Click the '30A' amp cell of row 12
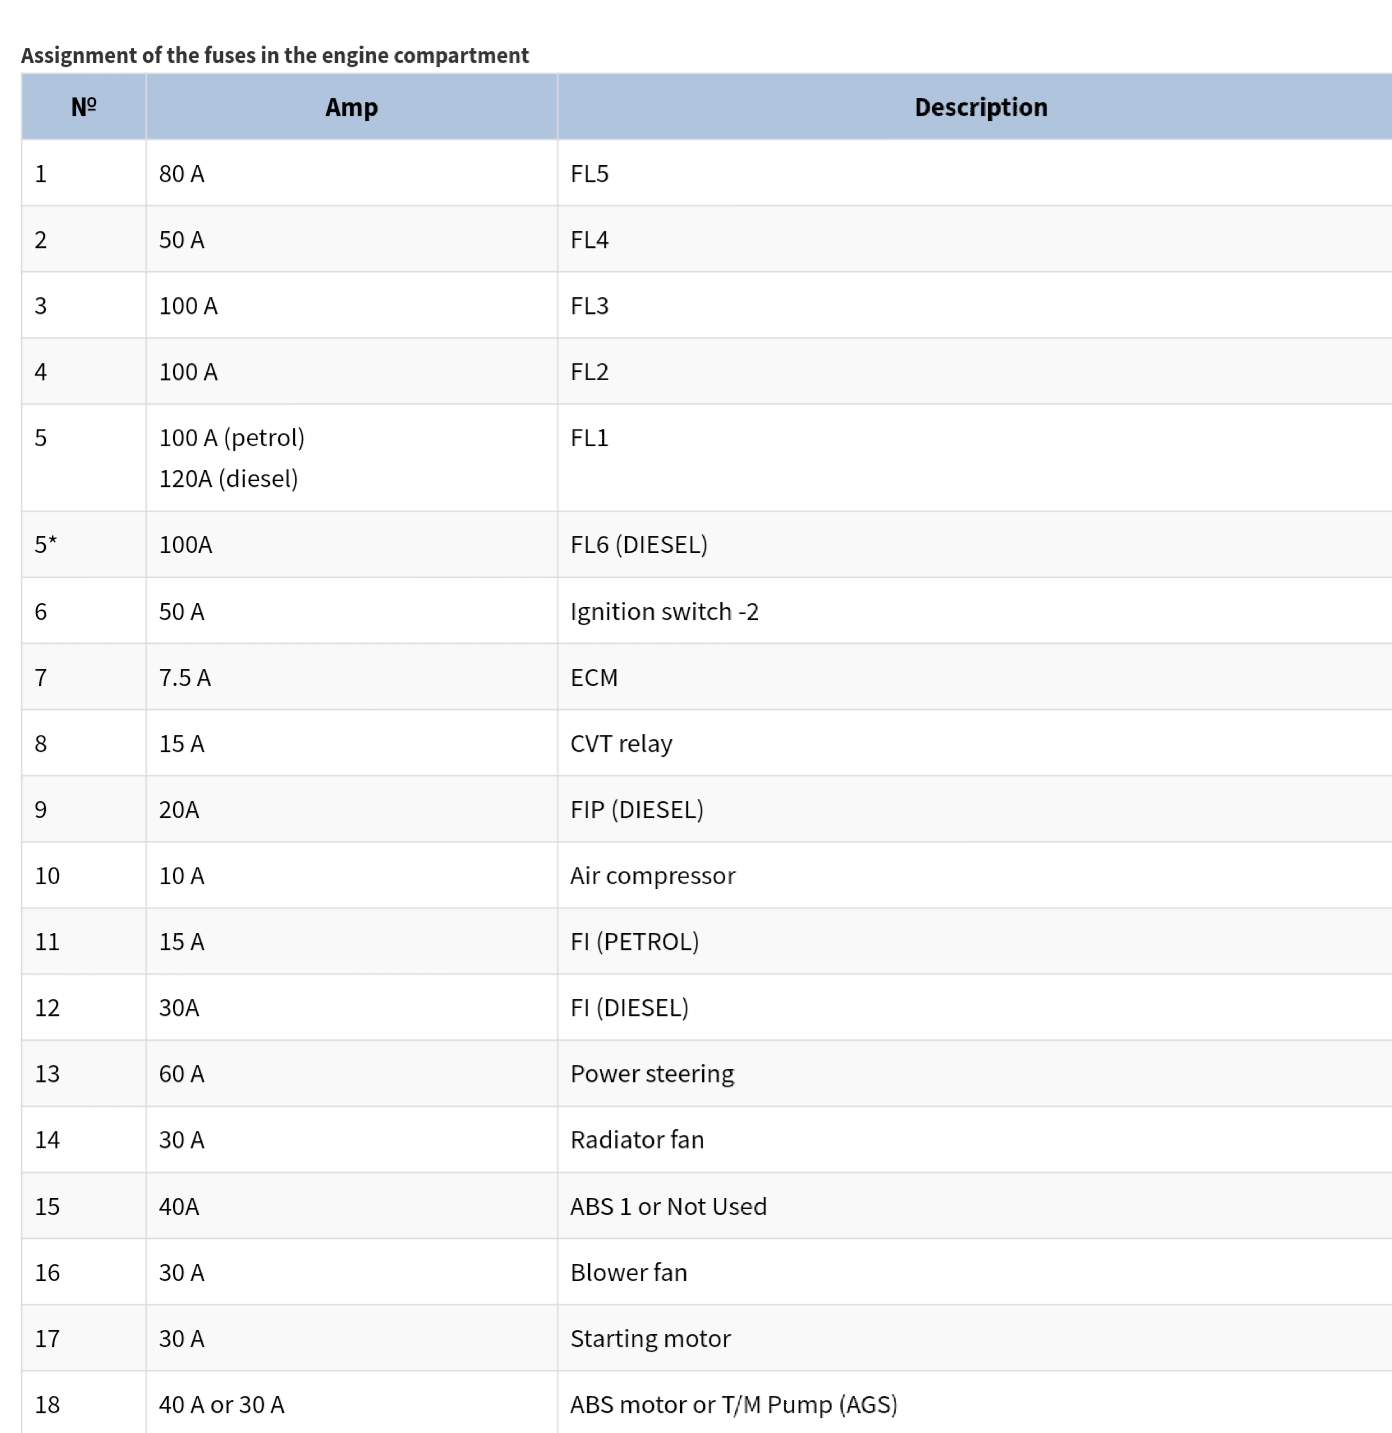 tap(352, 1007)
